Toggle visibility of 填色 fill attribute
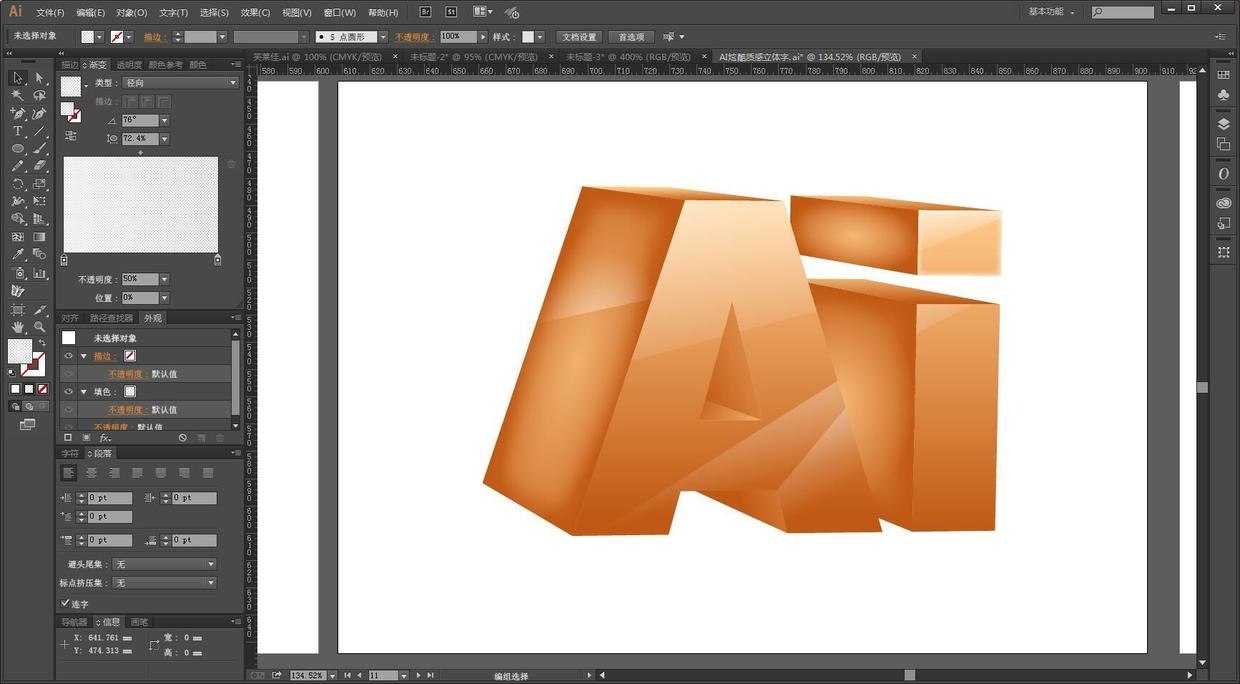The height and width of the screenshot is (684, 1240). click(x=69, y=392)
